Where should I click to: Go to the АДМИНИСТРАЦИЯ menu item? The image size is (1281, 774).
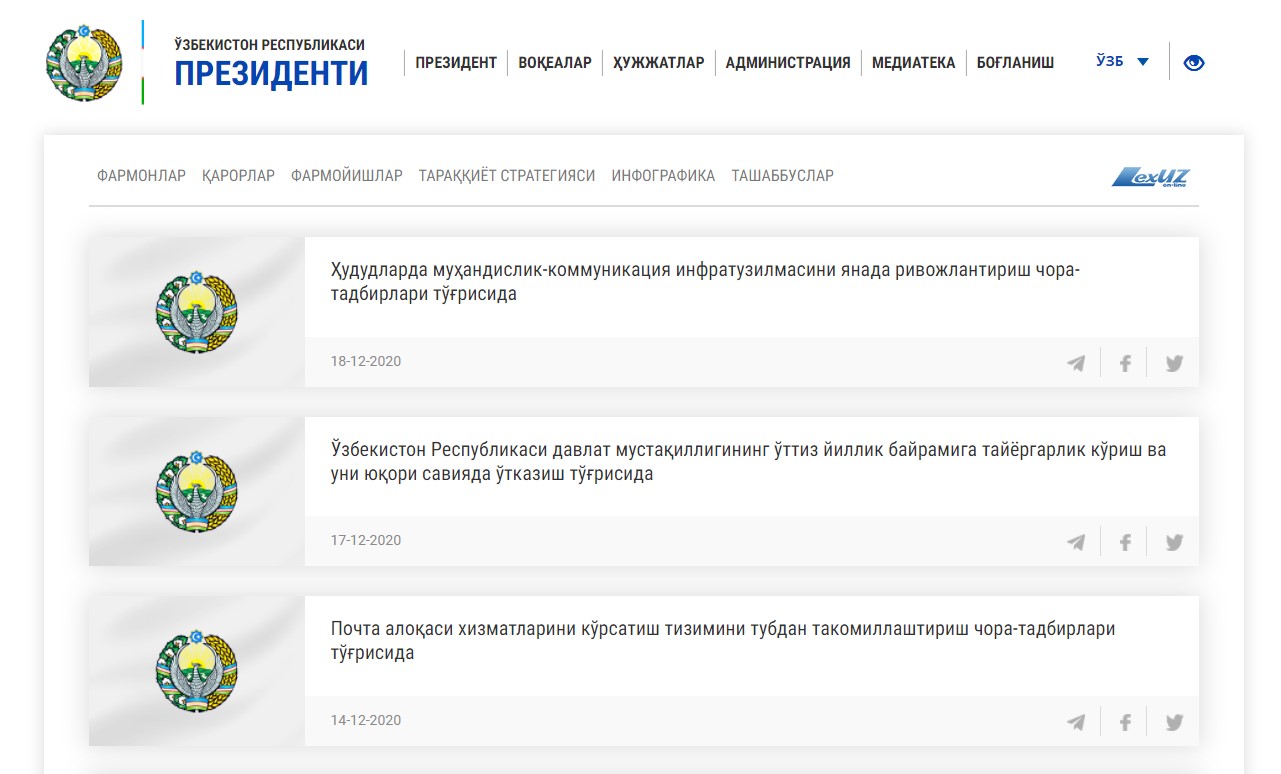coord(787,63)
